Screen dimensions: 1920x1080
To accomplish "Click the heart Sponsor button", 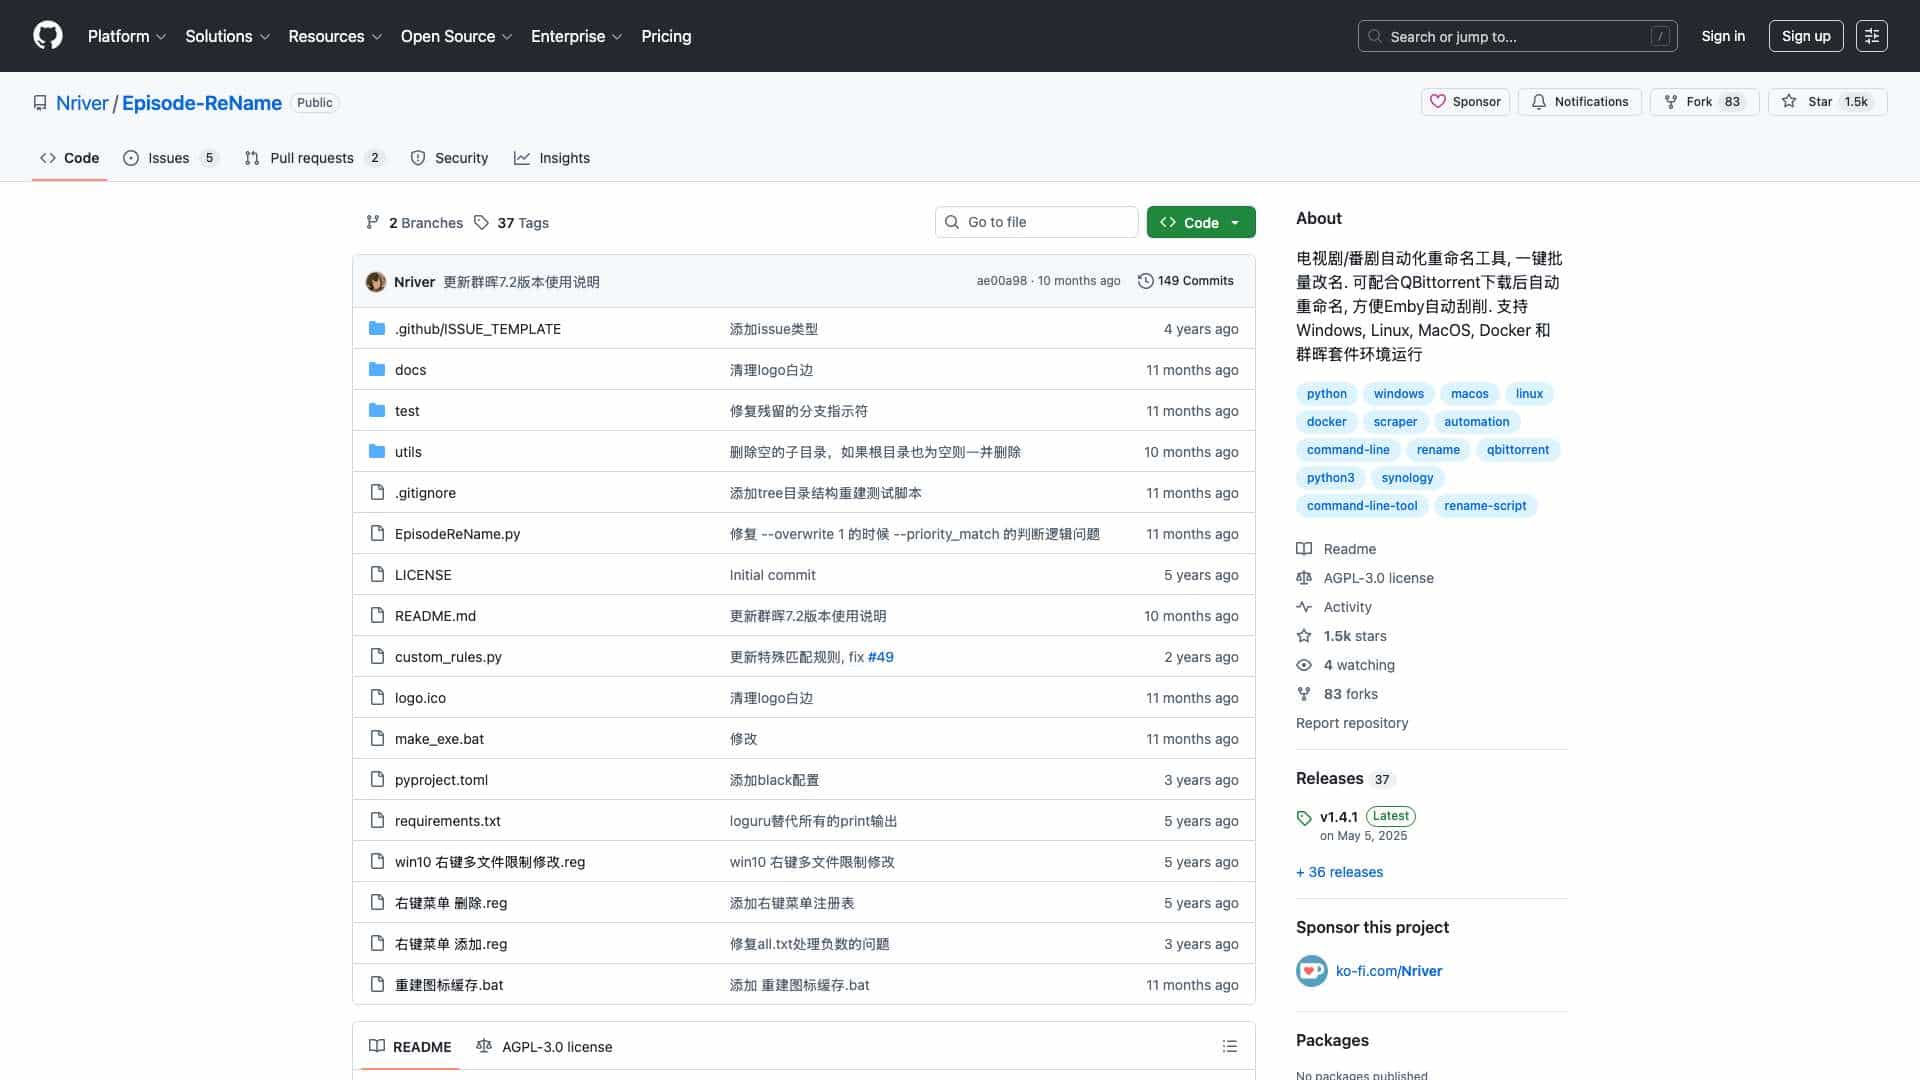I will pyautogui.click(x=1465, y=102).
